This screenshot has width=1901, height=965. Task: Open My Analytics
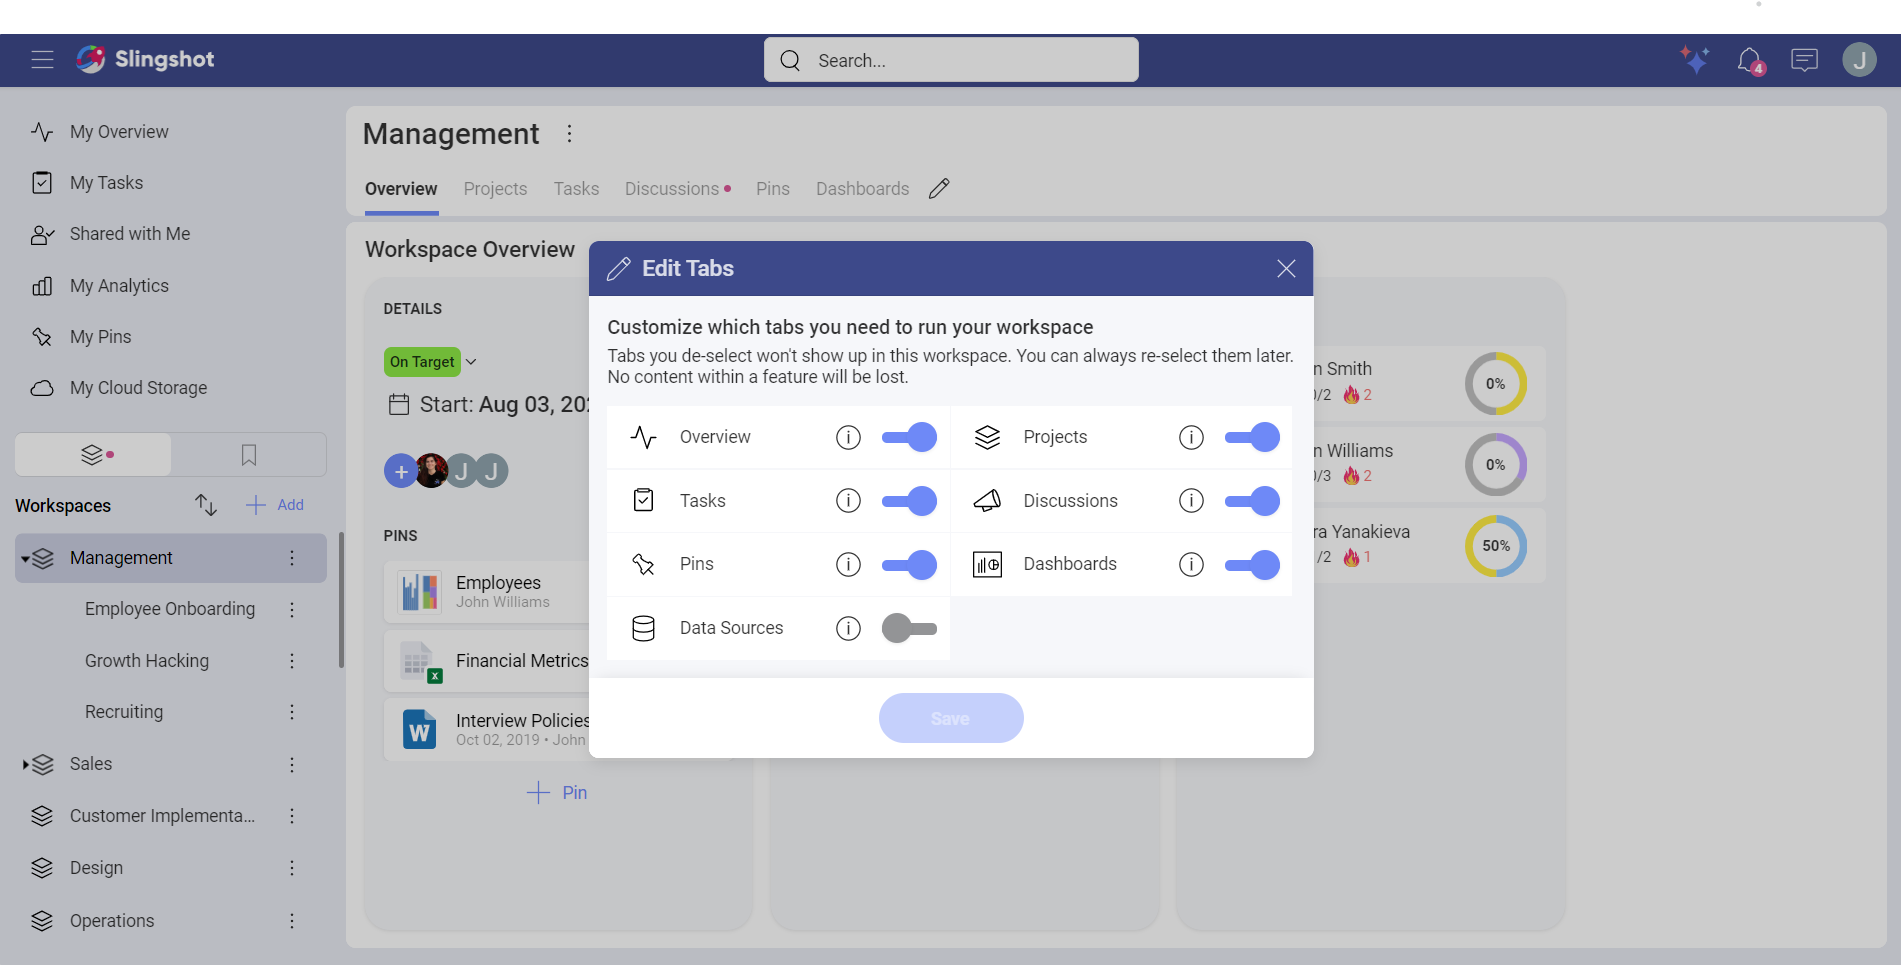119,286
